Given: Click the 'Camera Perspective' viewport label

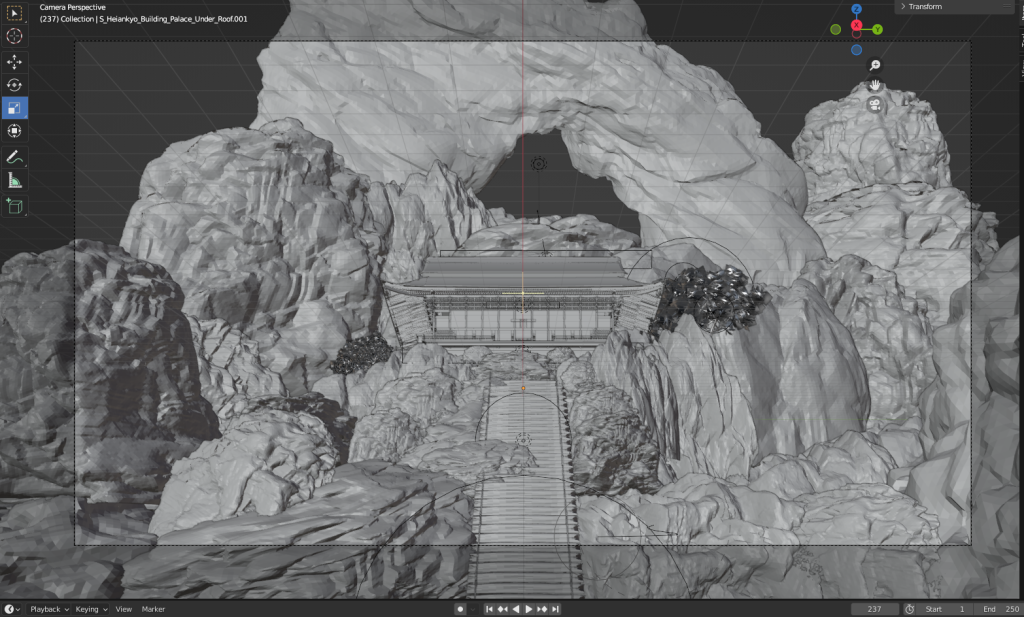Looking at the screenshot, I should pos(72,7).
